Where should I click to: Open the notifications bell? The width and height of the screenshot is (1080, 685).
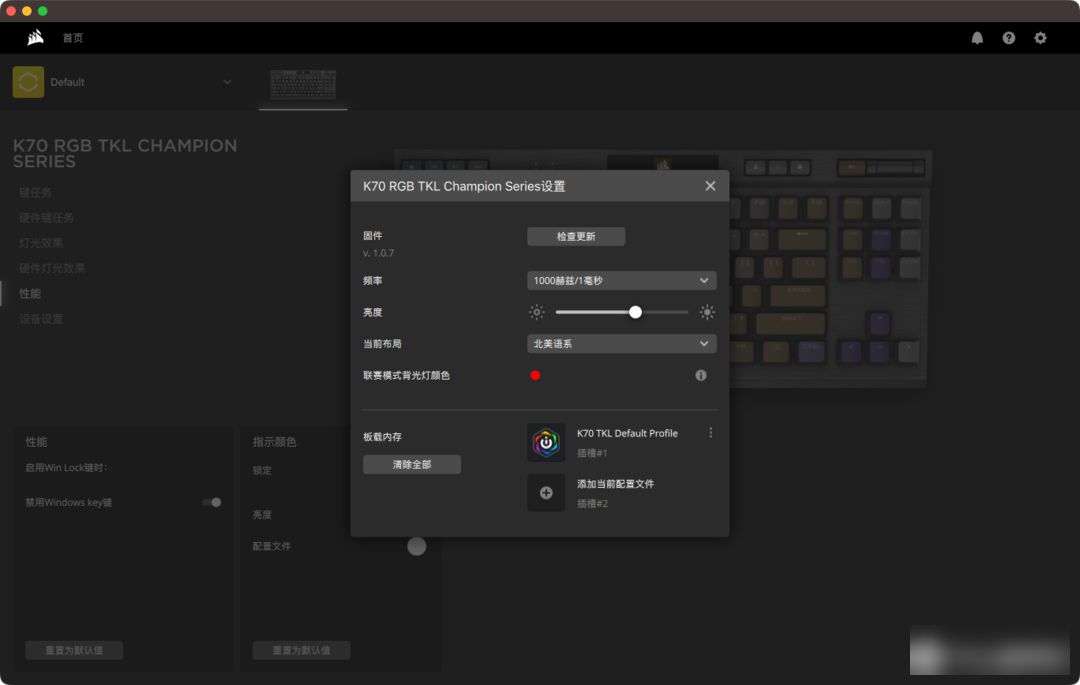(977, 38)
